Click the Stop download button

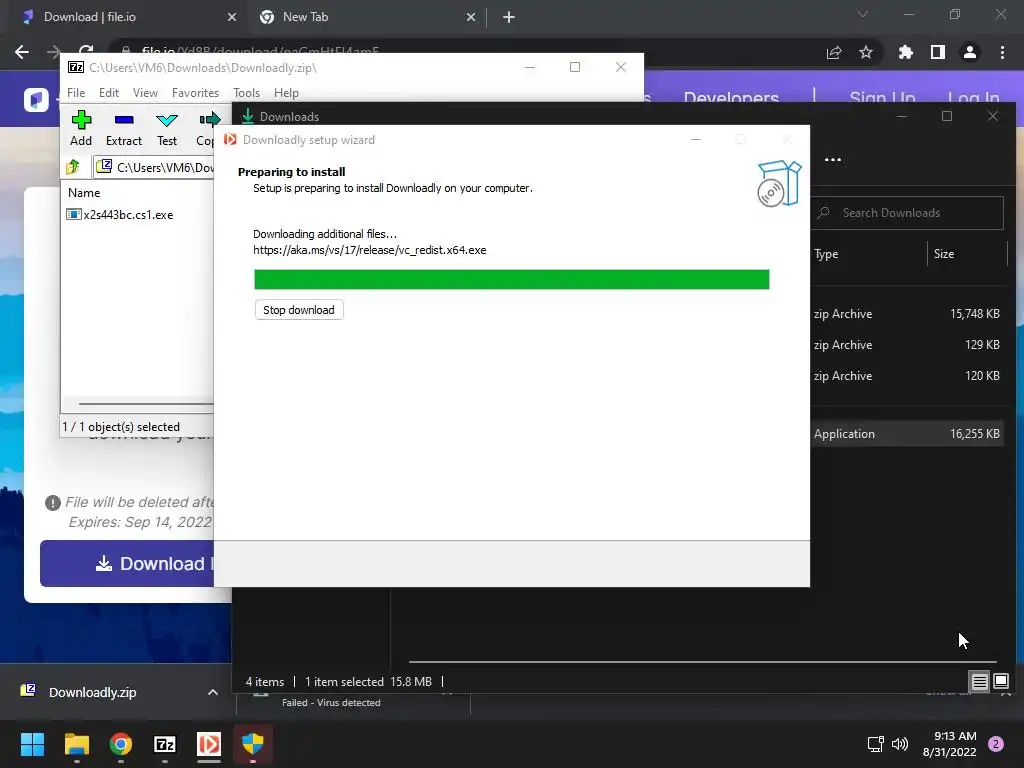tap(299, 310)
